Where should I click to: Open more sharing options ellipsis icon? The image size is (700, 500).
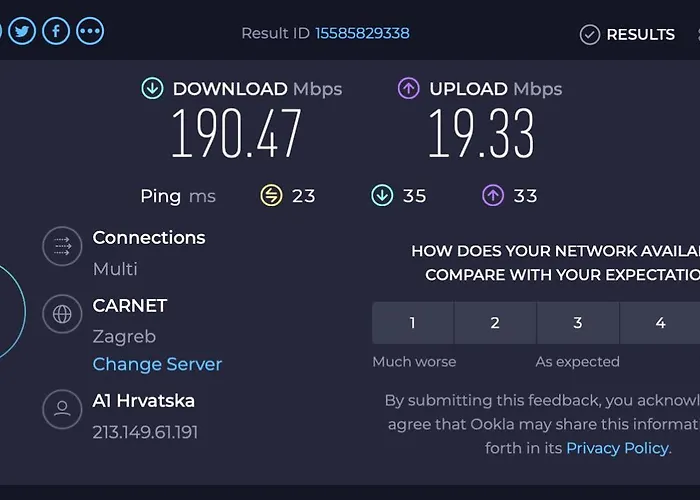[x=90, y=31]
